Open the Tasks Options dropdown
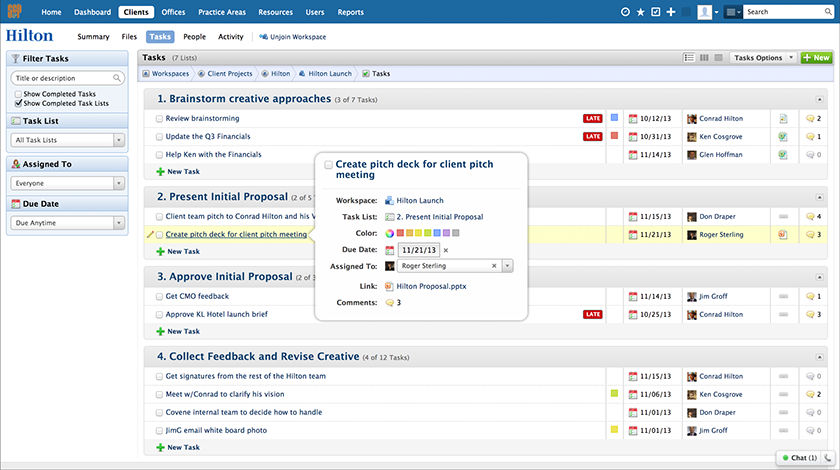Screen dimensions: 840x470 (762, 58)
